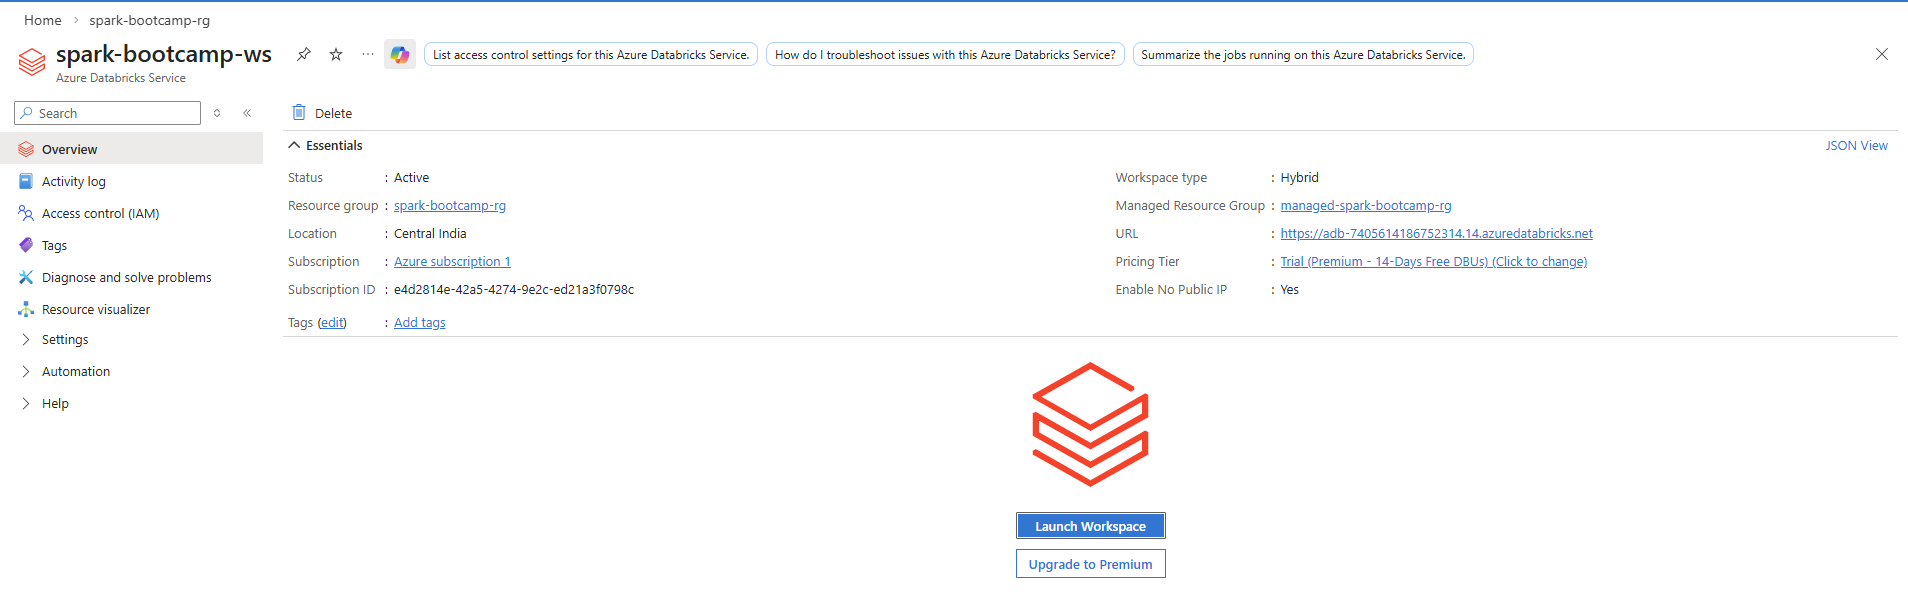Open the azuredatabricks.net workspace URL
The width and height of the screenshot is (1908, 601).
coord(1437,234)
